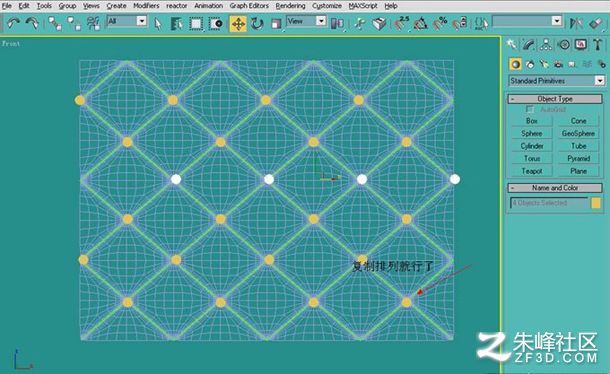Open the Utilities hammer panel
Viewport: 610px width, 374px height.
598,45
